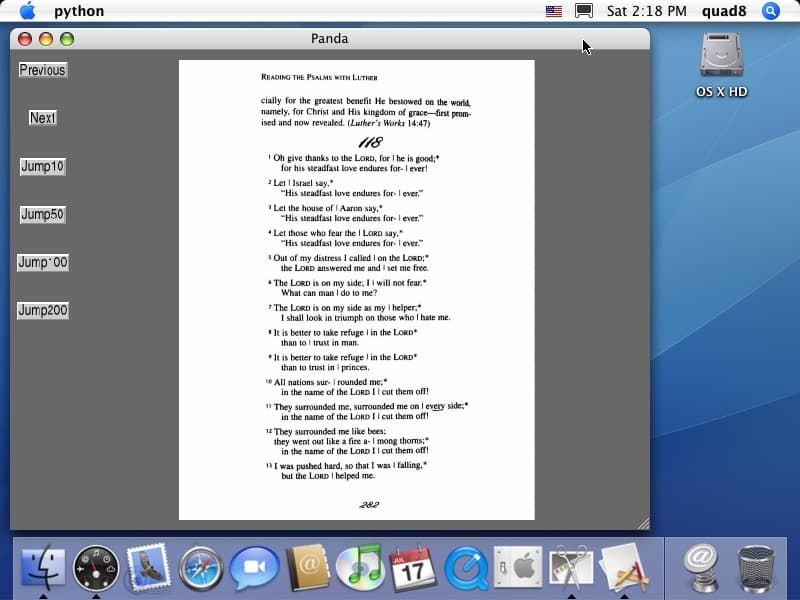Launch Safari from the Dock
800x600 pixels.
point(201,568)
